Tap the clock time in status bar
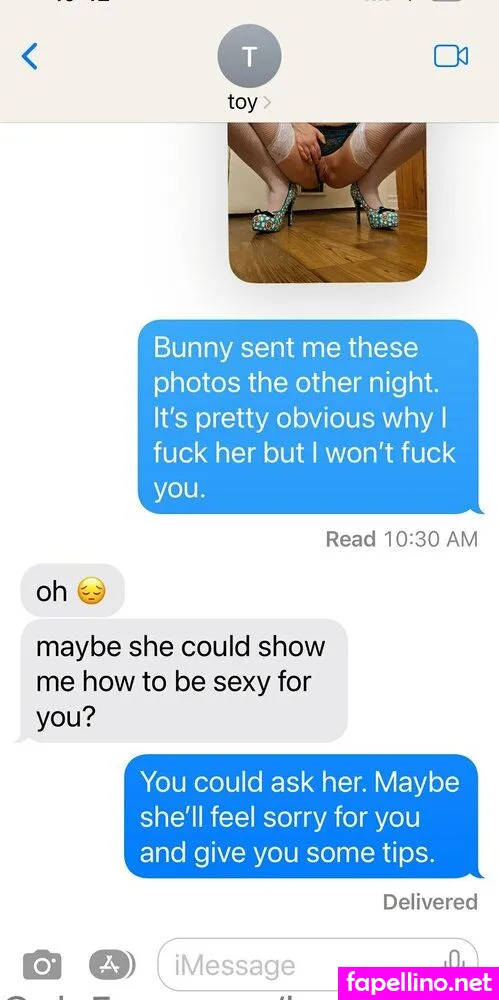The image size is (499, 1000). pos(83,1)
